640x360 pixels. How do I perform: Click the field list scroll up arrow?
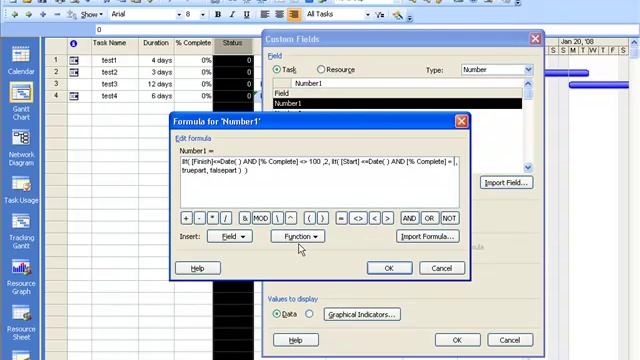(x=528, y=84)
